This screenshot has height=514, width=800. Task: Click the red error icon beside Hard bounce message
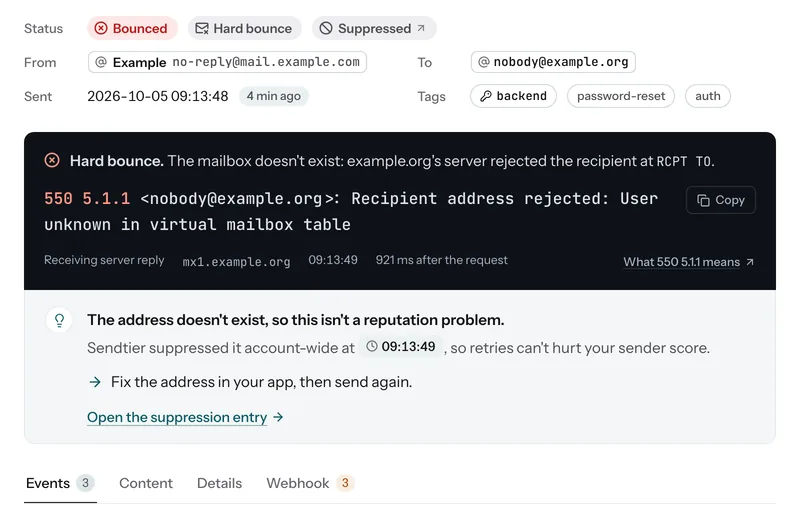click(x=52, y=160)
